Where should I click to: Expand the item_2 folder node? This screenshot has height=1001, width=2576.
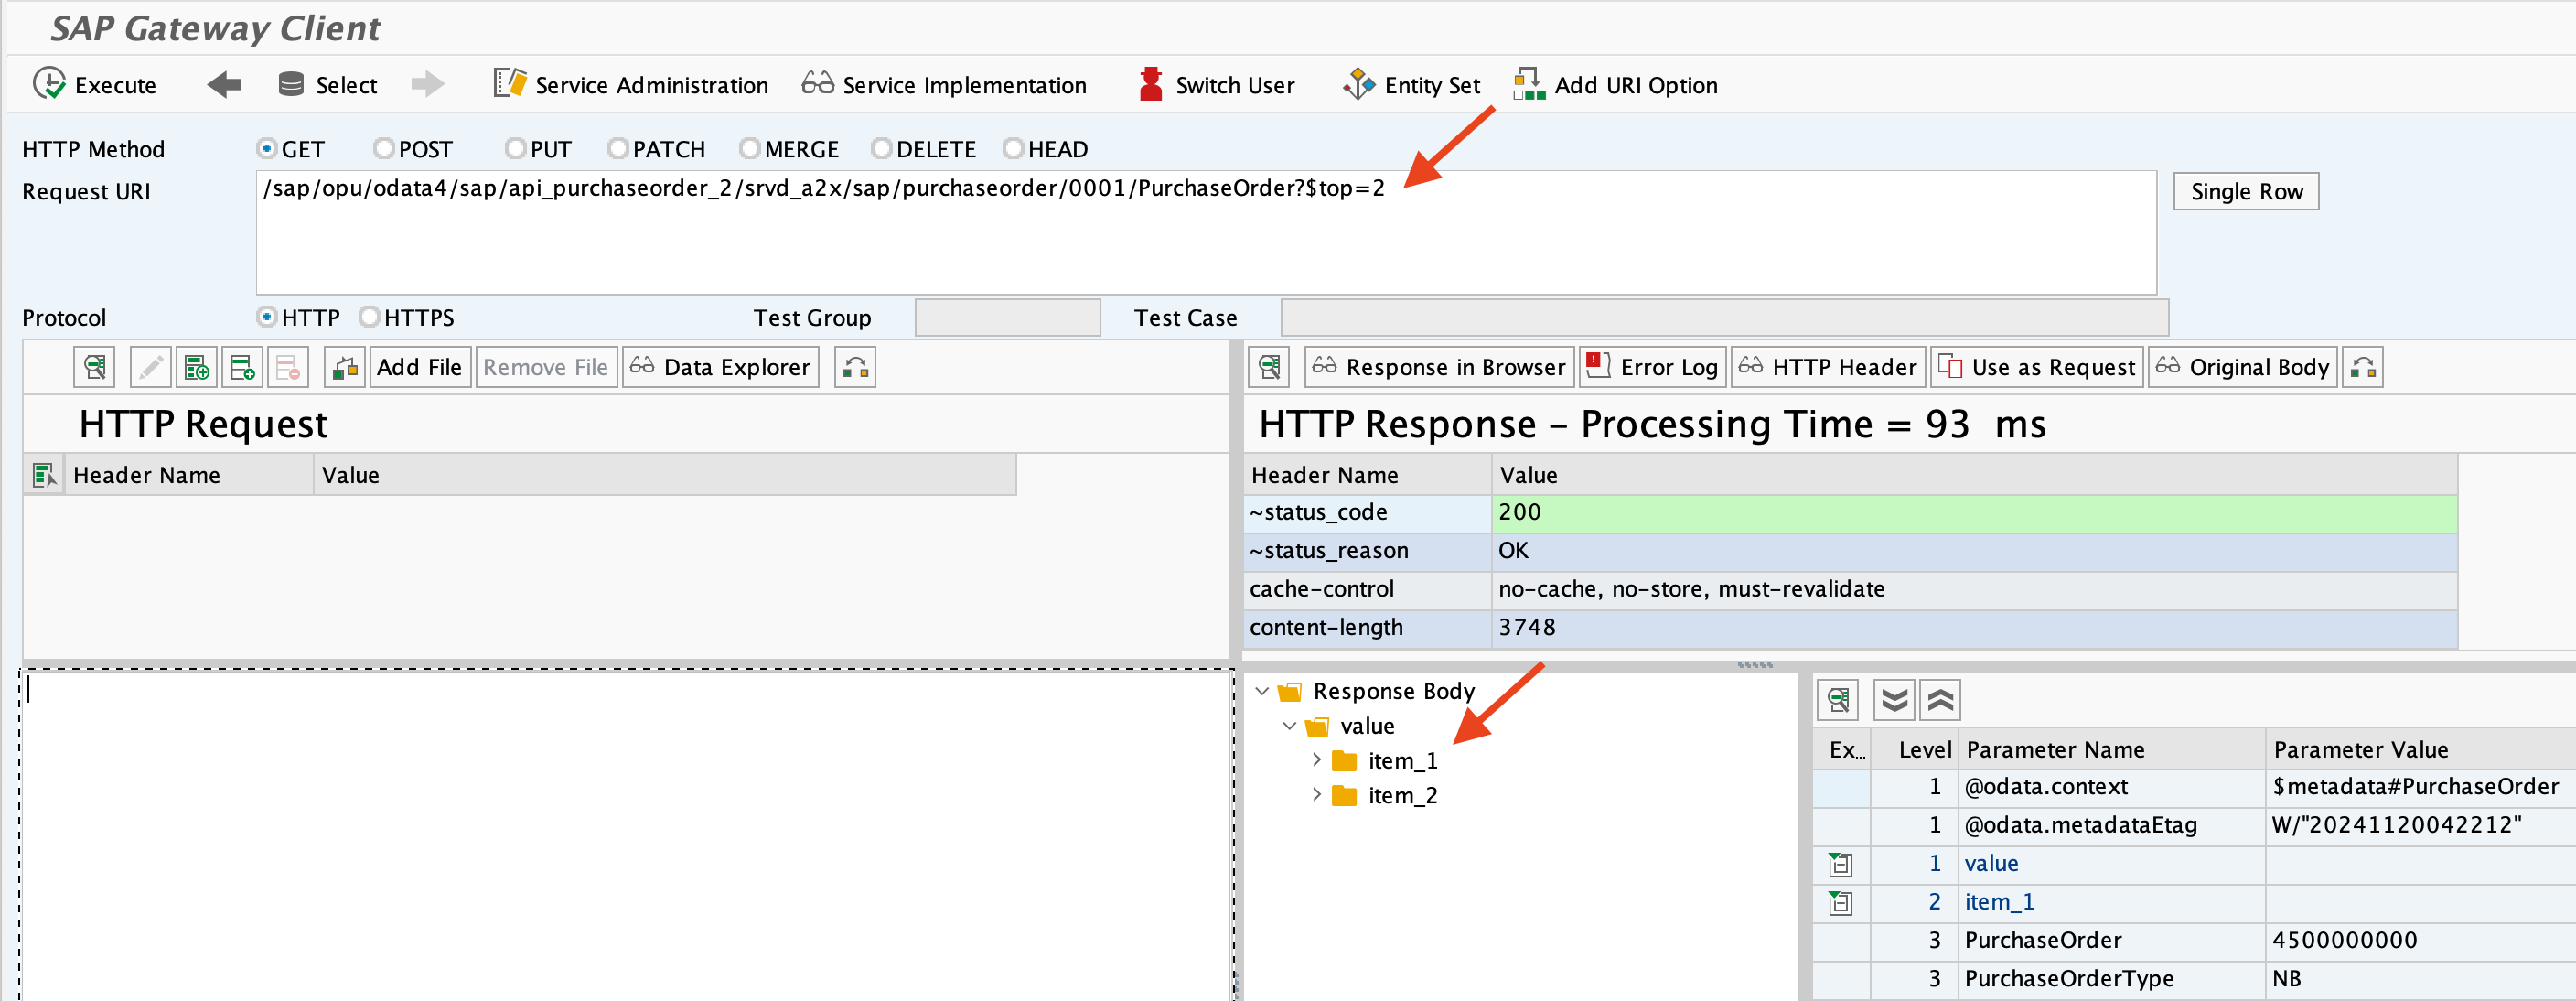pyautogui.click(x=1316, y=795)
